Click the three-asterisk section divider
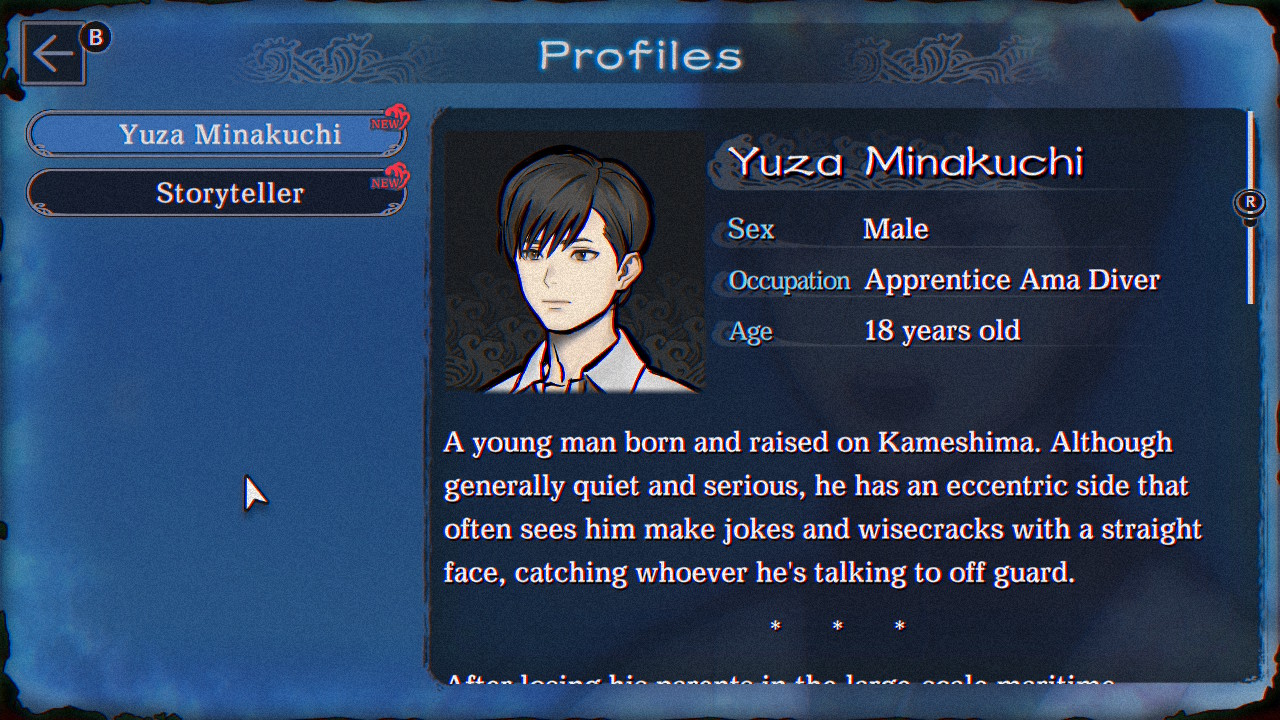This screenshot has height=720, width=1280. [x=837, y=626]
